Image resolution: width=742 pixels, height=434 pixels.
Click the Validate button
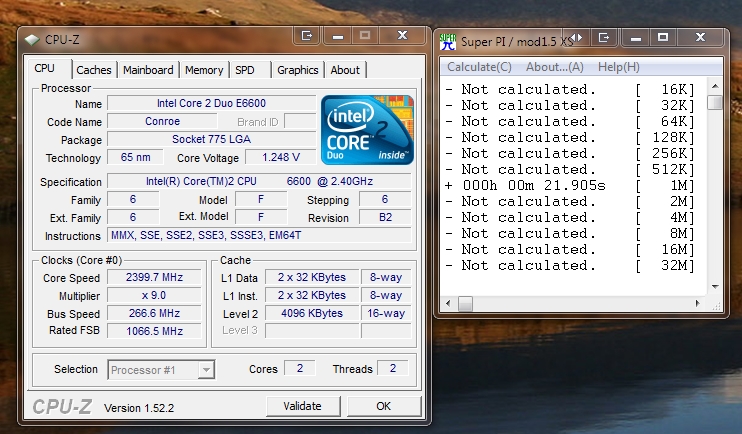pyautogui.click(x=302, y=406)
